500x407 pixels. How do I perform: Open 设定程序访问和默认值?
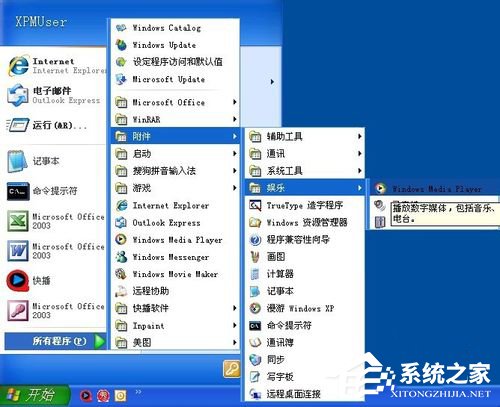(175, 62)
